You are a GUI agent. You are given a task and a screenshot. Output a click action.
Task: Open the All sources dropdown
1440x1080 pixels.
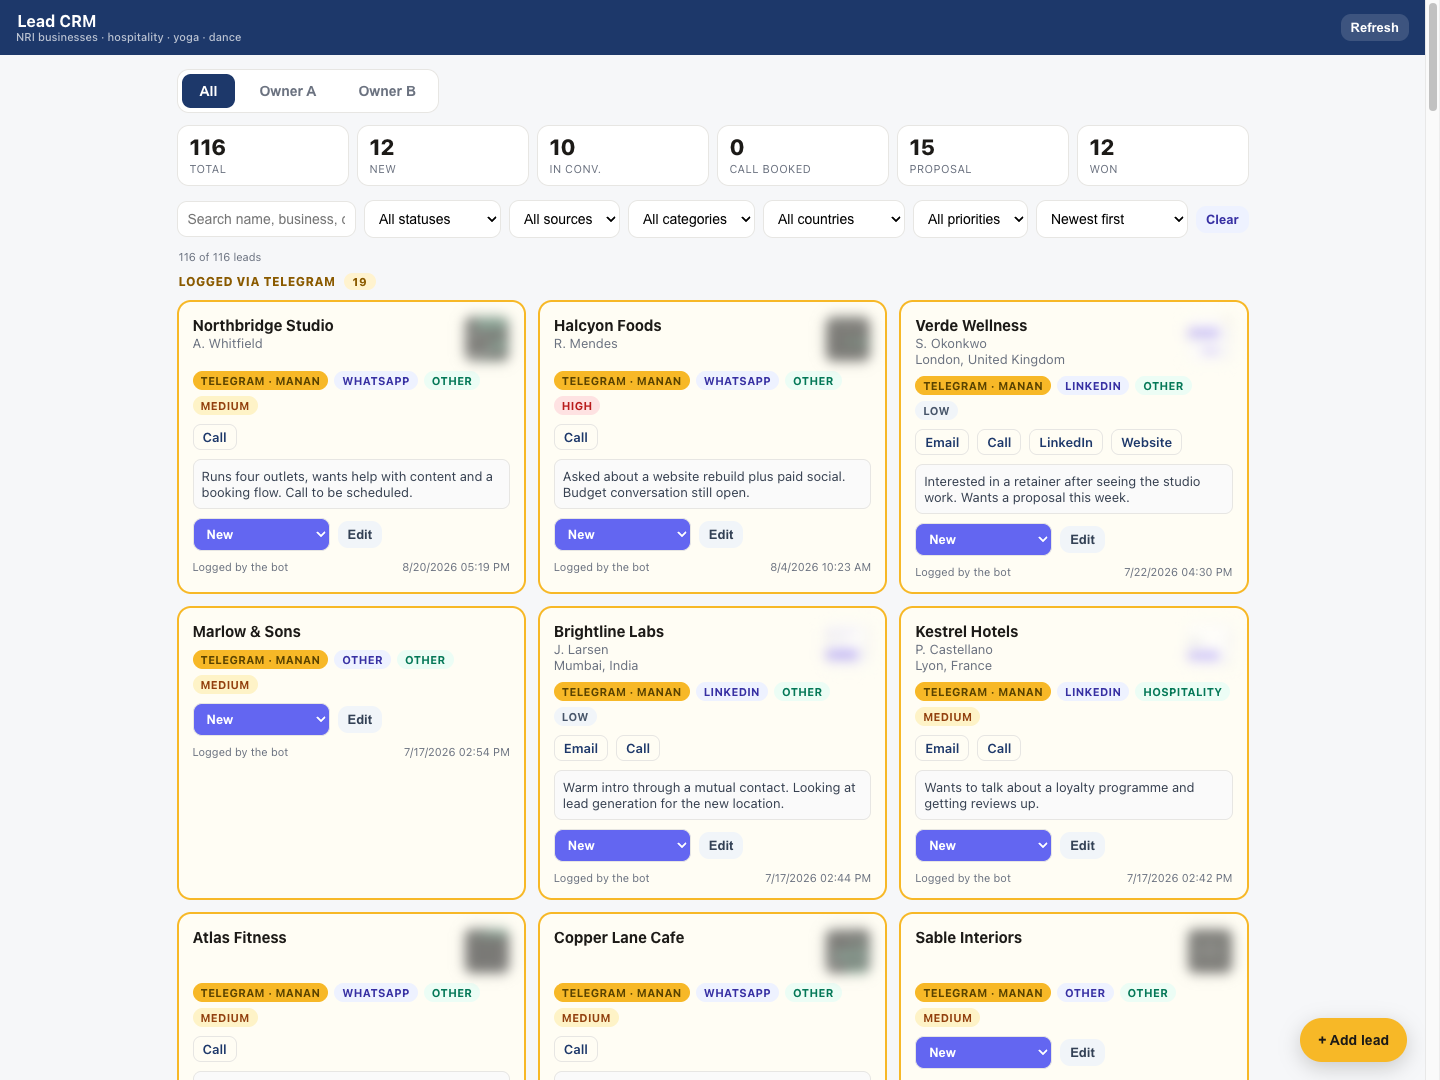564,219
